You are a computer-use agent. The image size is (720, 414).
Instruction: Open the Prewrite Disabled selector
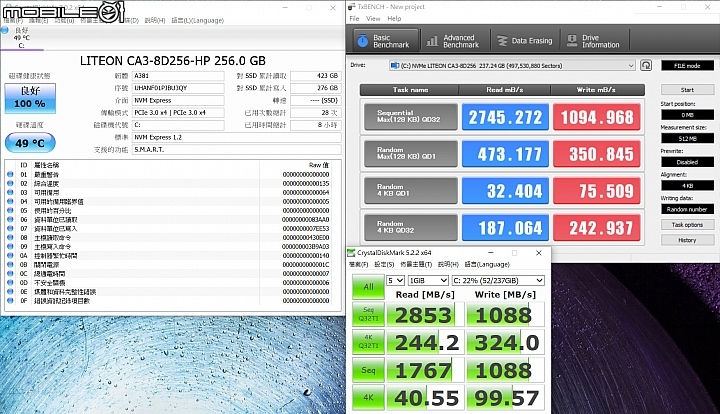point(687,162)
